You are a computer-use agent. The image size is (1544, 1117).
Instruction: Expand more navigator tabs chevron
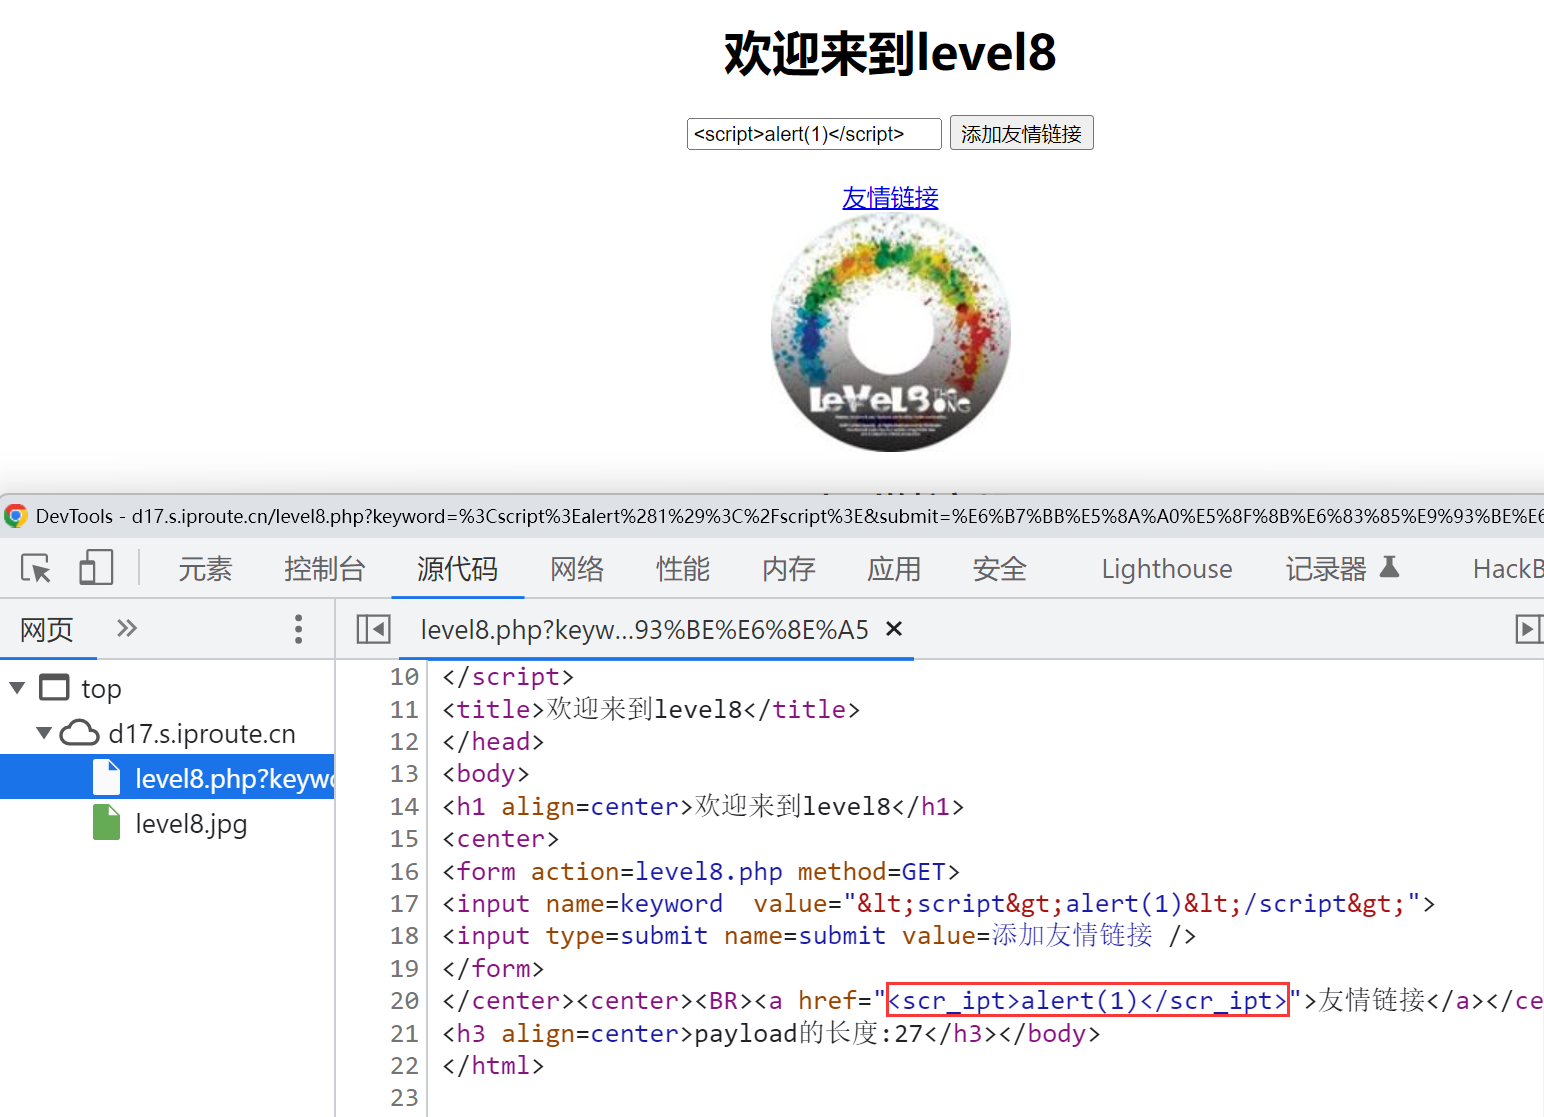[126, 629]
